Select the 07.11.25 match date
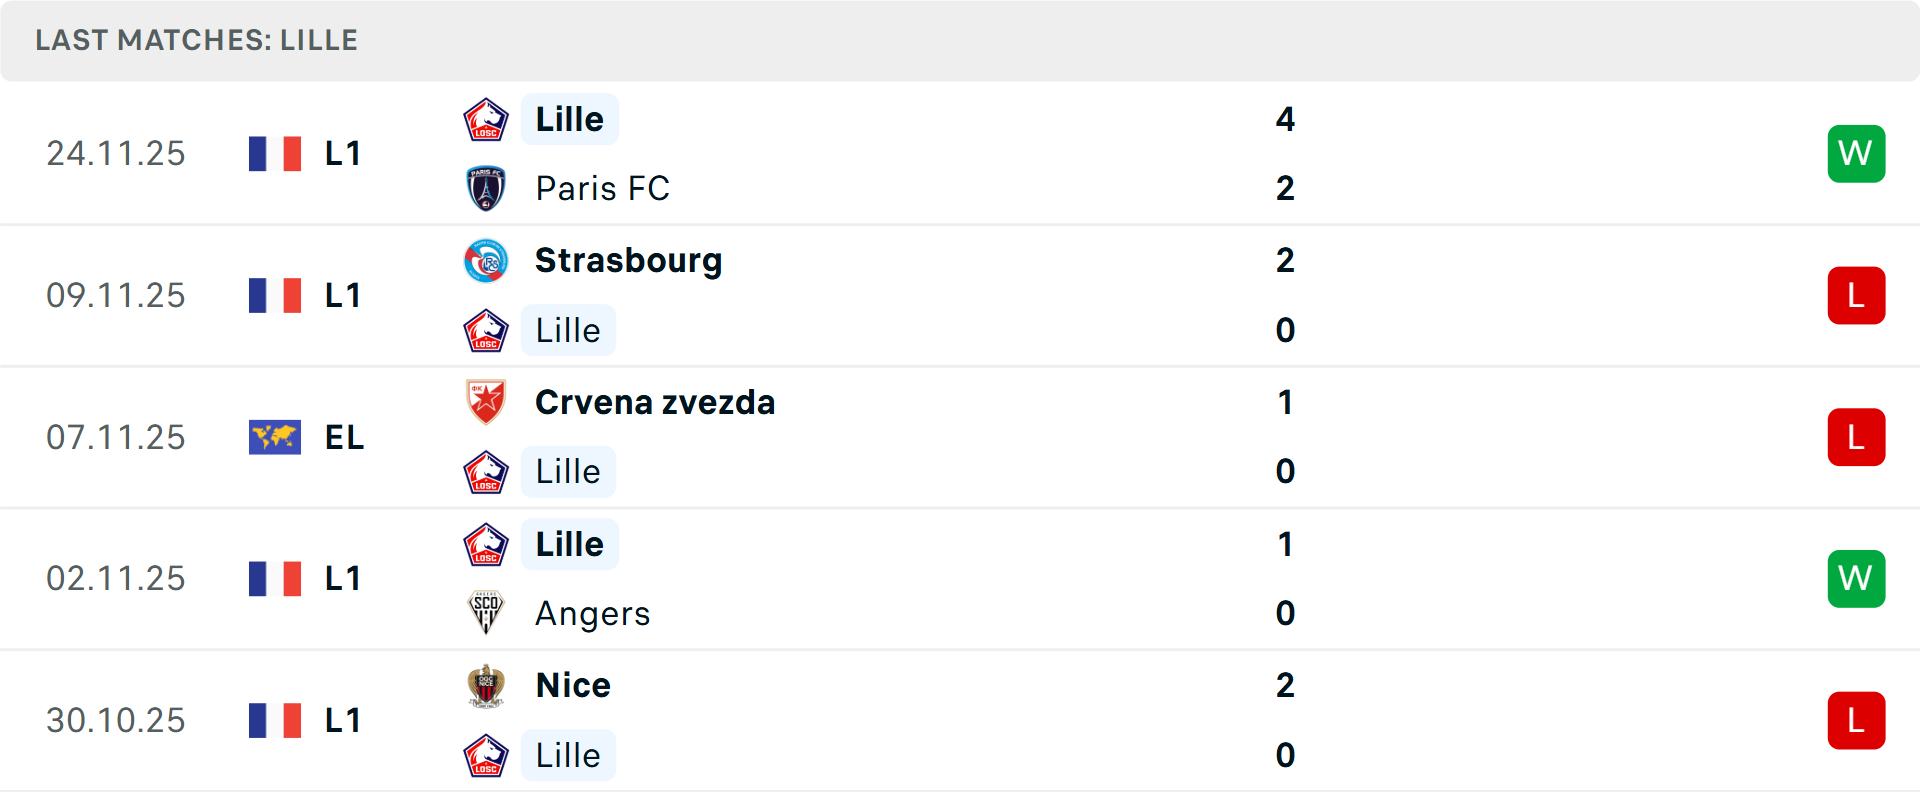This screenshot has height=792, width=1920. [116, 437]
